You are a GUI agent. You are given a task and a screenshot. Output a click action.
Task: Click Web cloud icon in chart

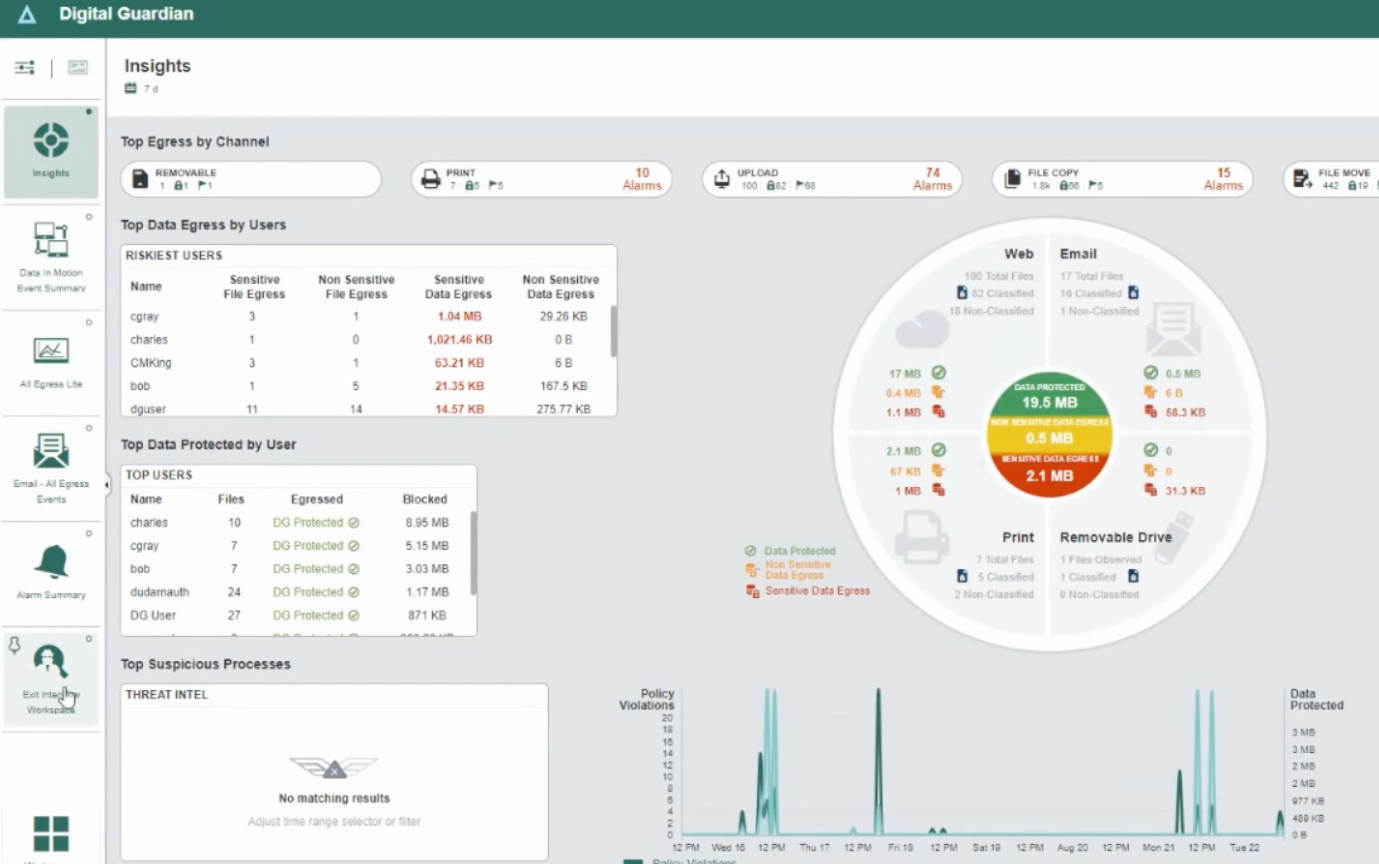(x=922, y=330)
